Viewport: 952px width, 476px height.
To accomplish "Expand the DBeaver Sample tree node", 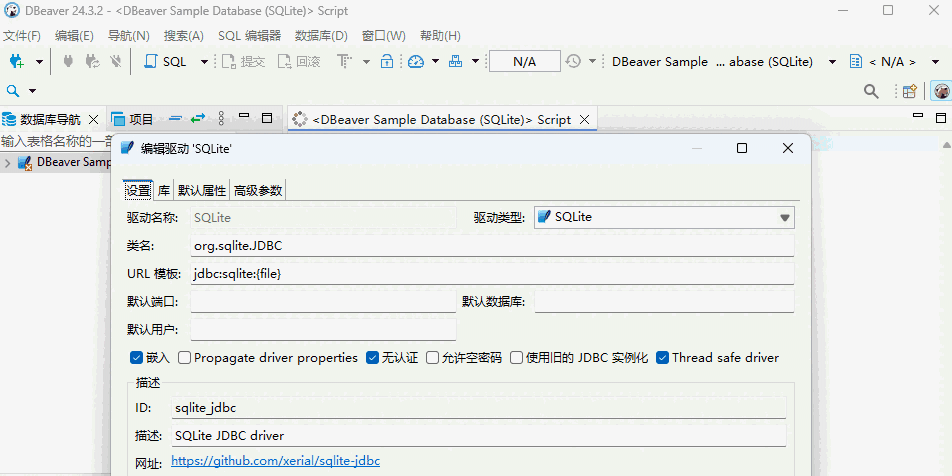I will [7, 163].
